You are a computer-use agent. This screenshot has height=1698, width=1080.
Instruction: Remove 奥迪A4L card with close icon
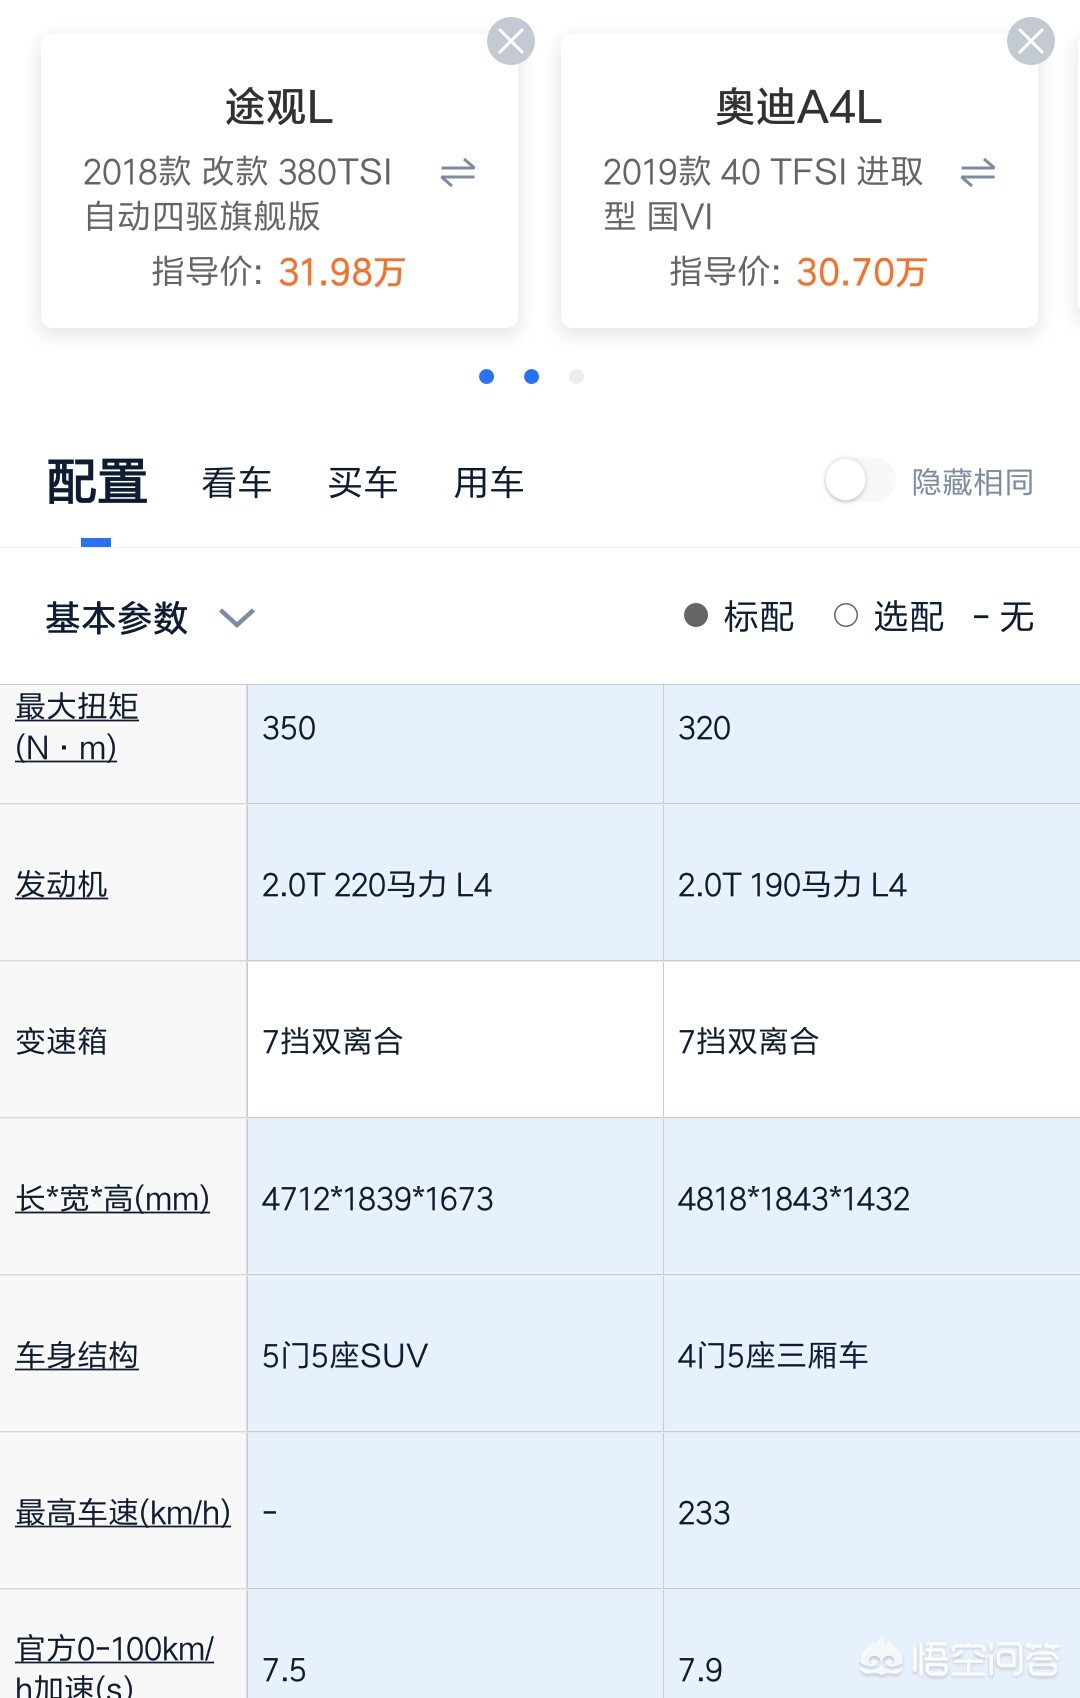pyautogui.click(x=1031, y=41)
